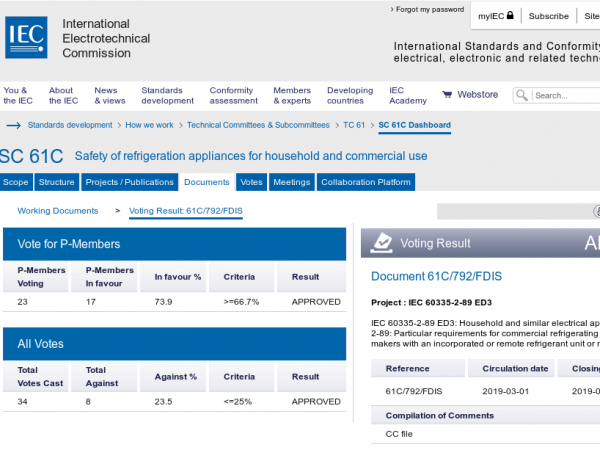The width and height of the screenshot is (600, 450).
Task: Click the Vote for P-Members header
Action: (x=174, y=244)
